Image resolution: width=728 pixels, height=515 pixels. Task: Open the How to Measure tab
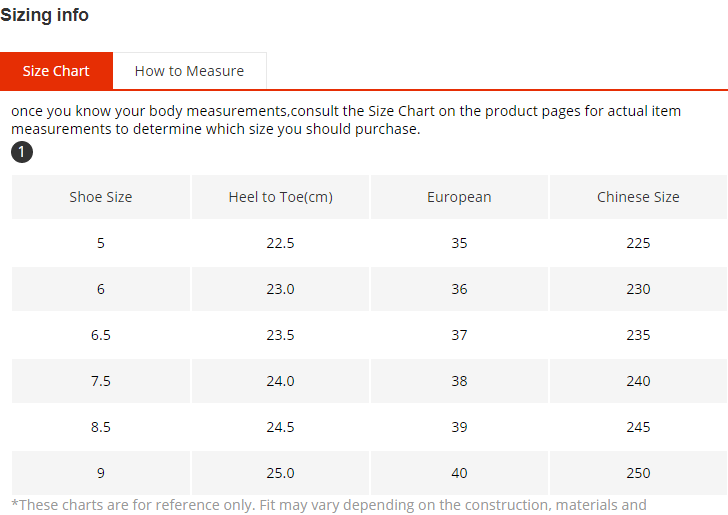coord(189,71)
